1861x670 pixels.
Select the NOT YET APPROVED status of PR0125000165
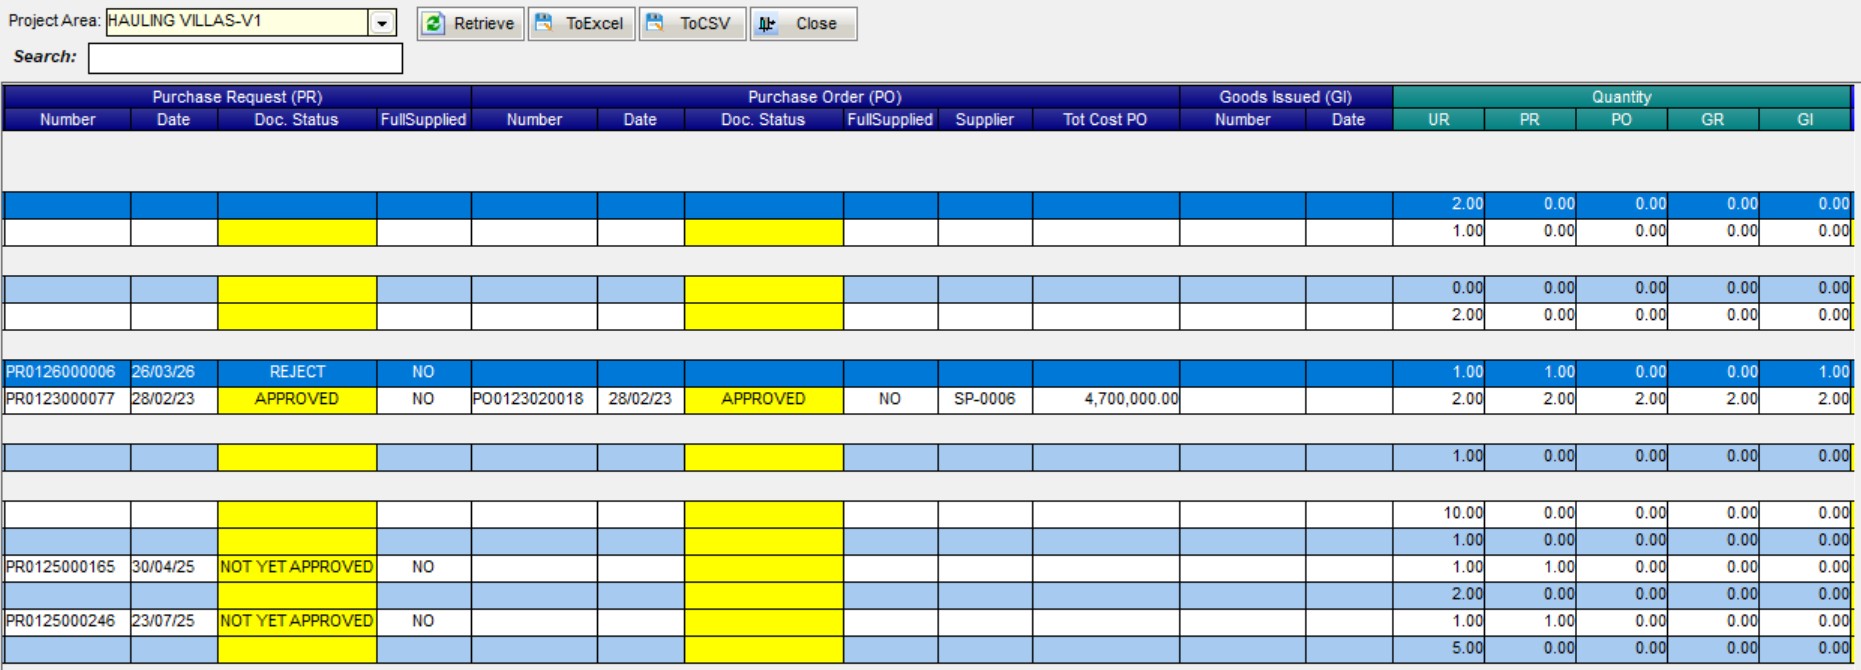point(297,567)
